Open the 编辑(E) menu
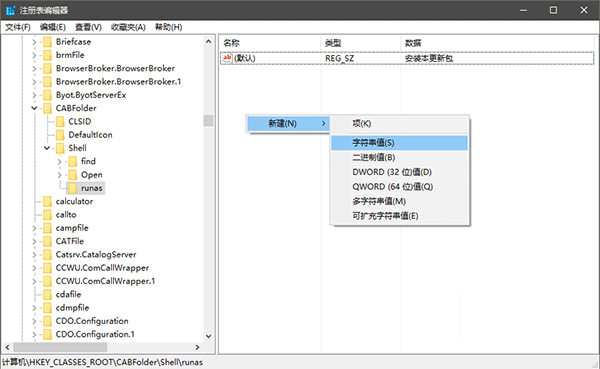Screen dimensions: 600x369 (53, 27)
